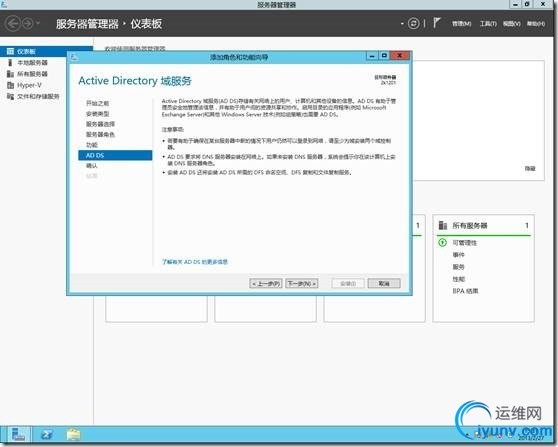This screenshot has height=447, width=558.
Task: Click the back arrow in Server Manager header
Action: click(x=13, y=24)
